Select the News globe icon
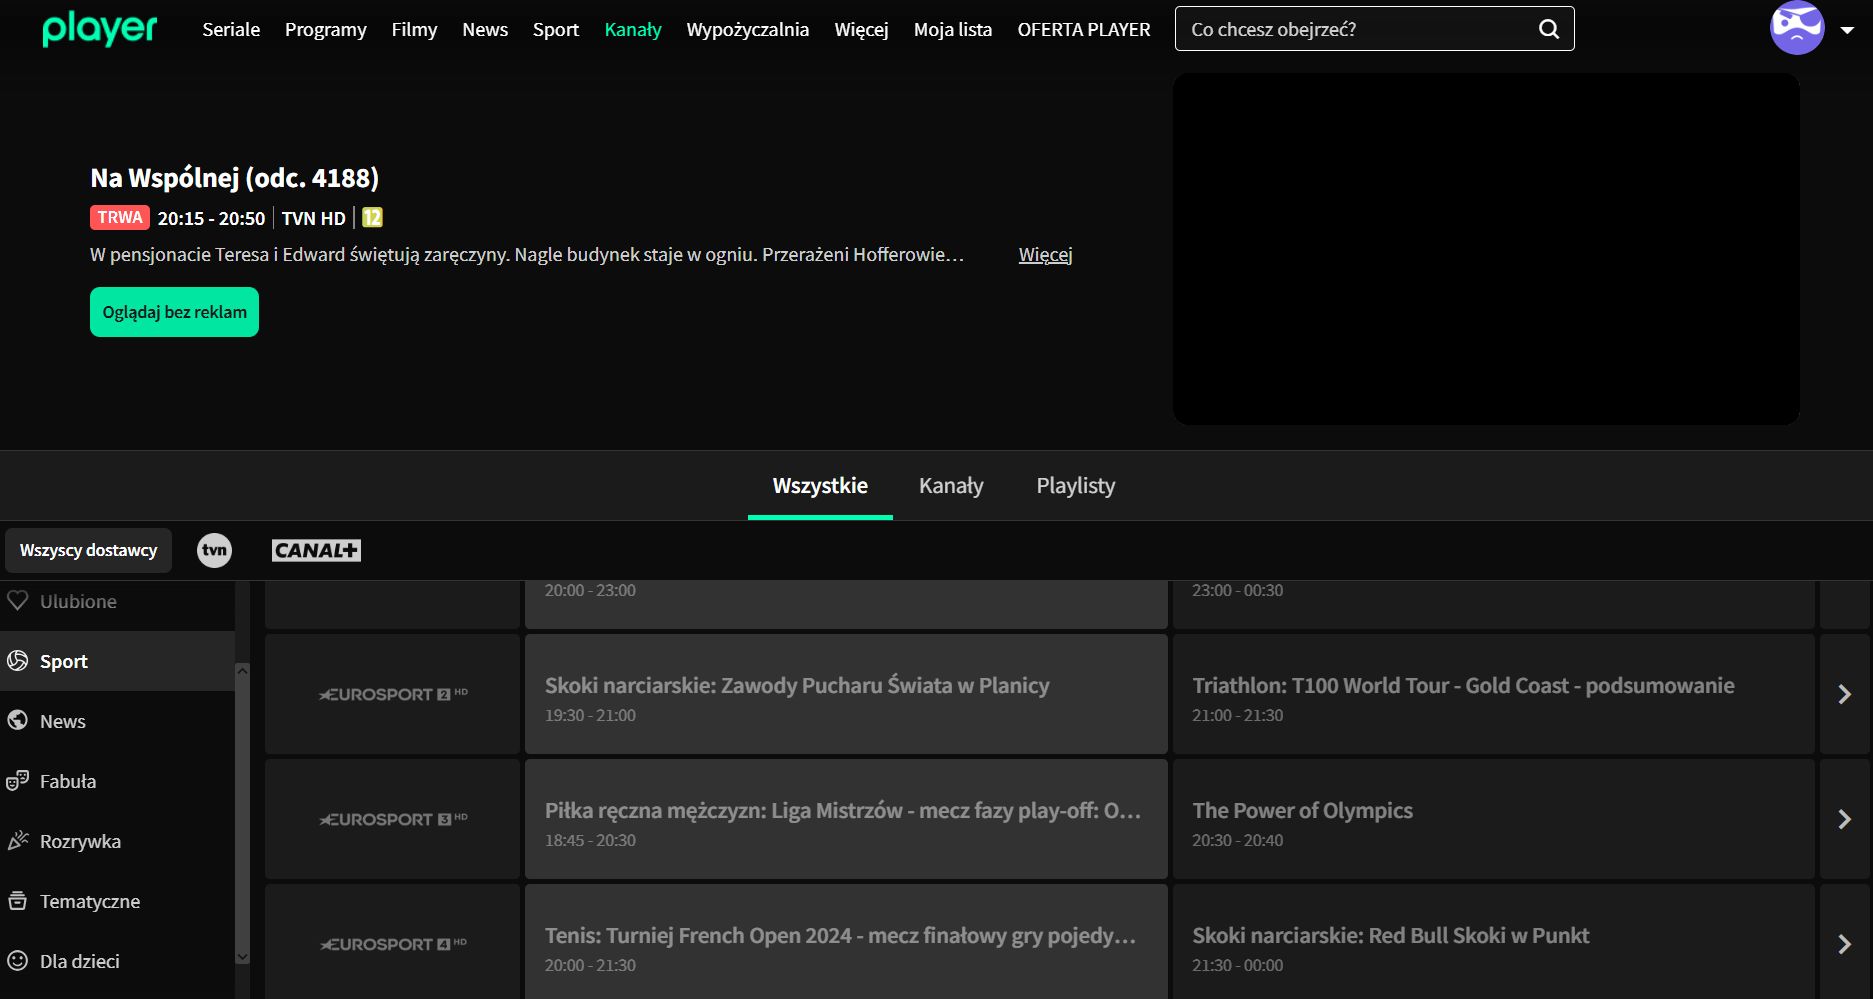The image size is (1873, 999). coord(18,721)
